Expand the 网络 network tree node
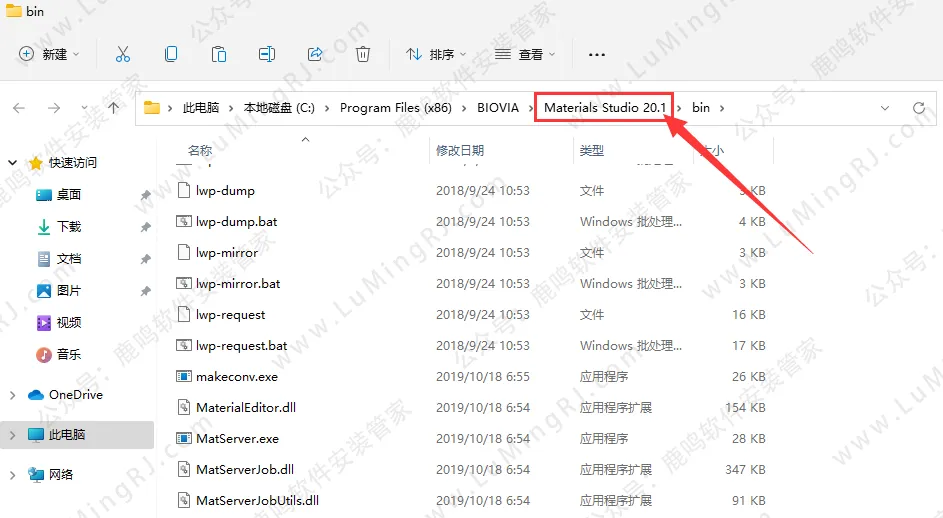 [x=13, y=475]
